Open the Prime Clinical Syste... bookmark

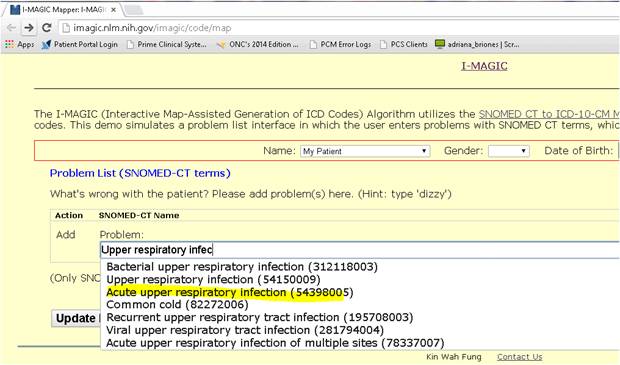point(167,44)
